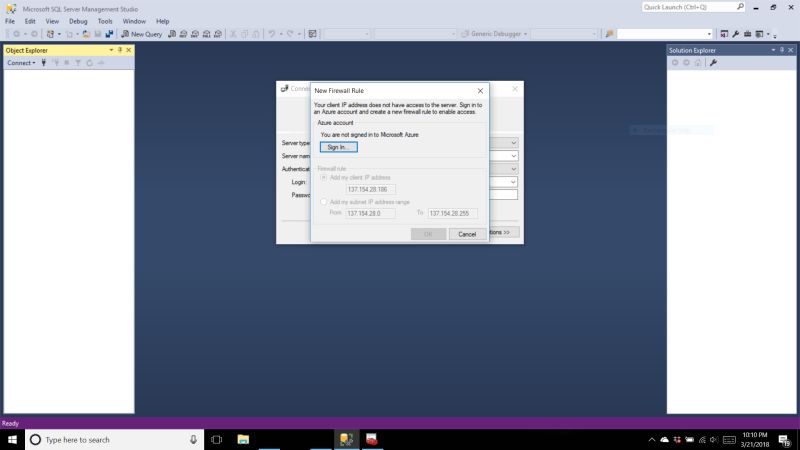Viewport: 800px width, 450px height.
Task: Open the Edit menu
Action: [30, 21]
